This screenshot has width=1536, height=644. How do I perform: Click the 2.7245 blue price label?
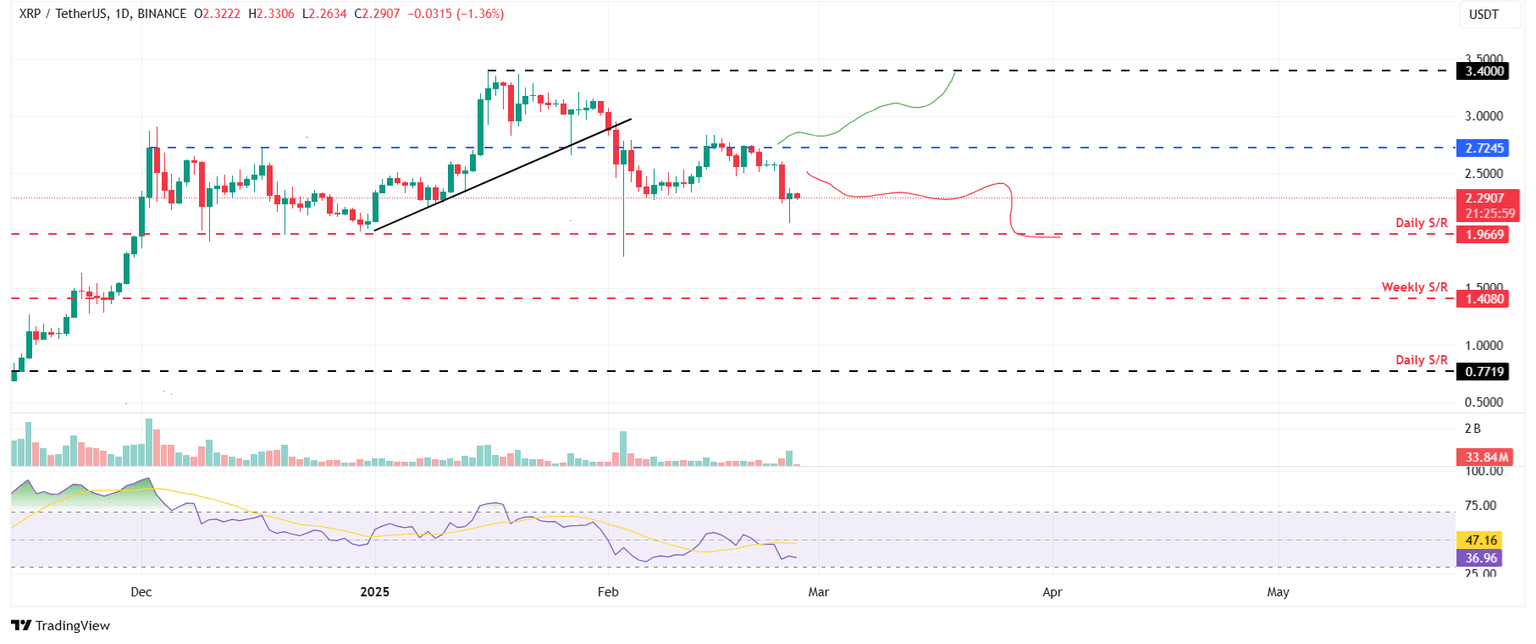click(x=1484, y=147)
